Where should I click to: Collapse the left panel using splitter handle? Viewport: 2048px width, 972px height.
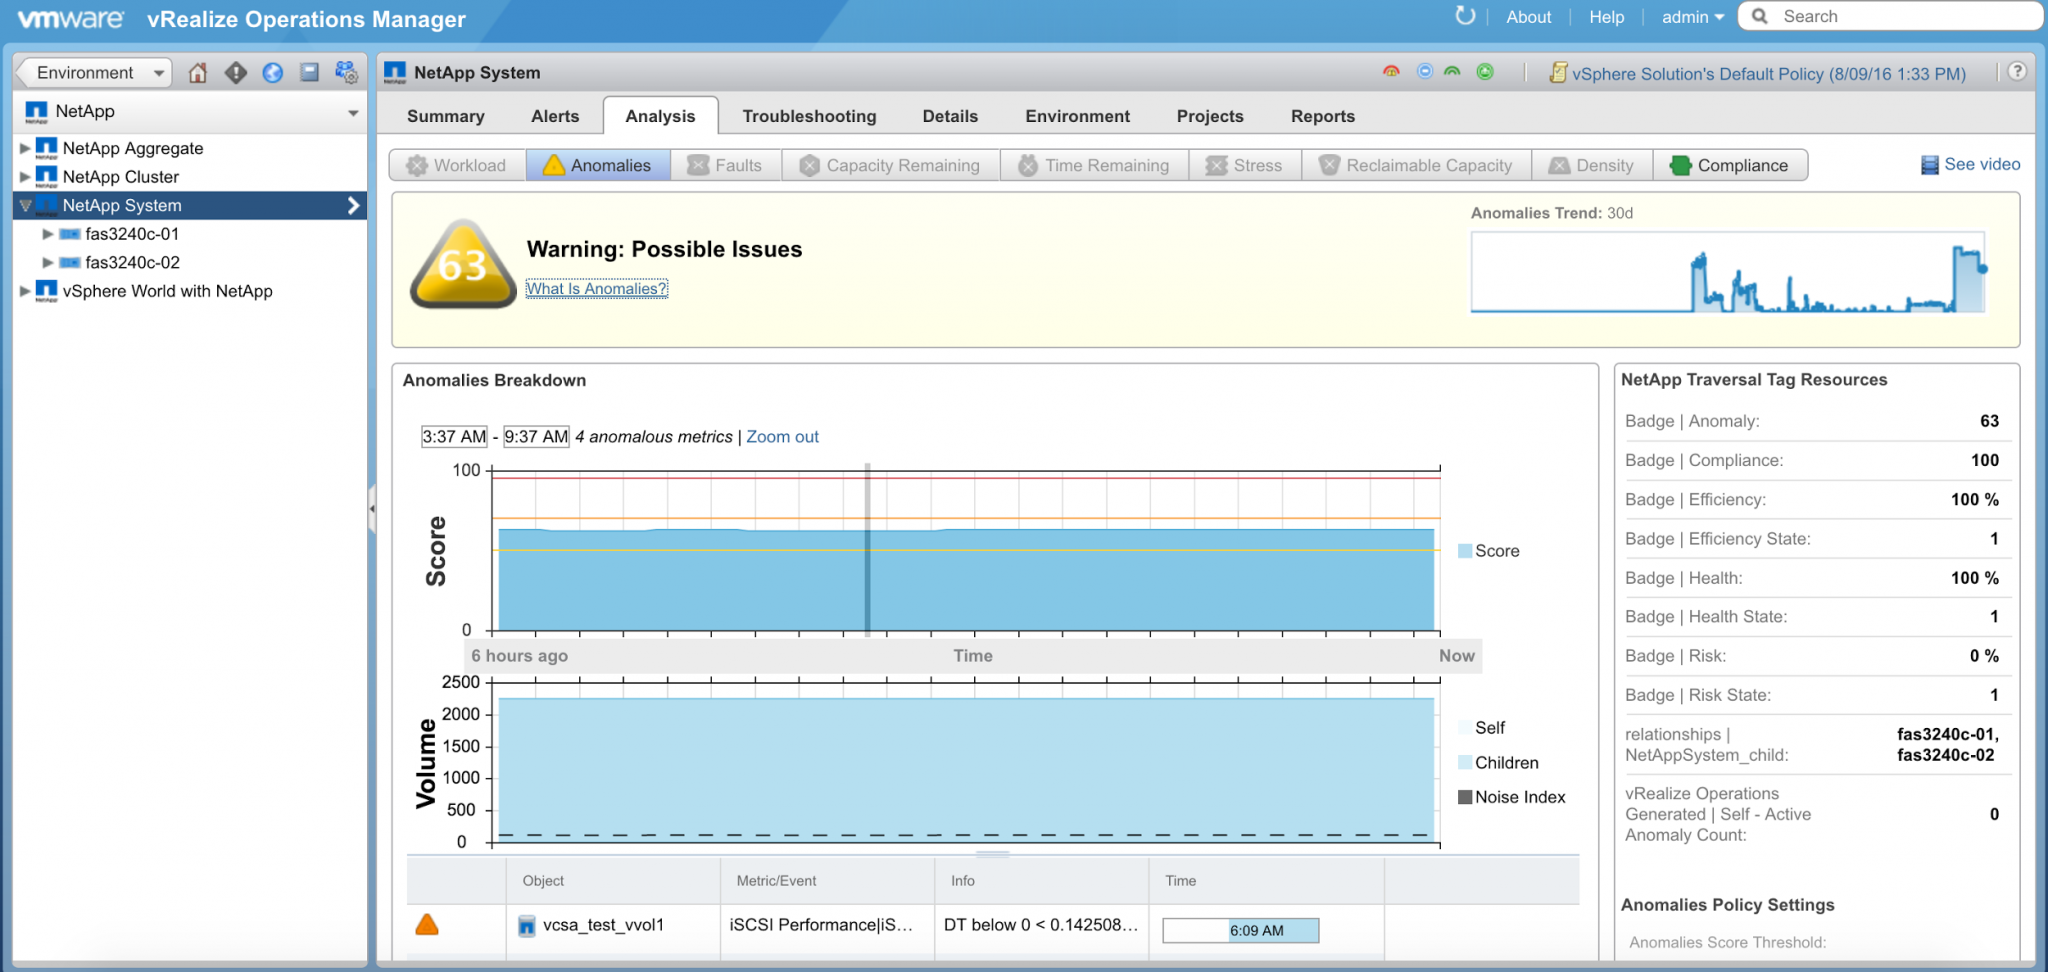click(372, 509)
